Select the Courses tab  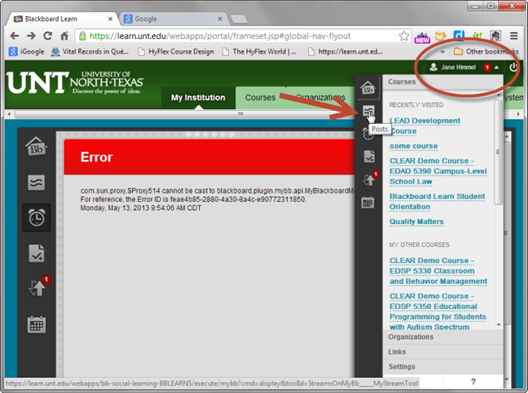click(x=260, y=98)
